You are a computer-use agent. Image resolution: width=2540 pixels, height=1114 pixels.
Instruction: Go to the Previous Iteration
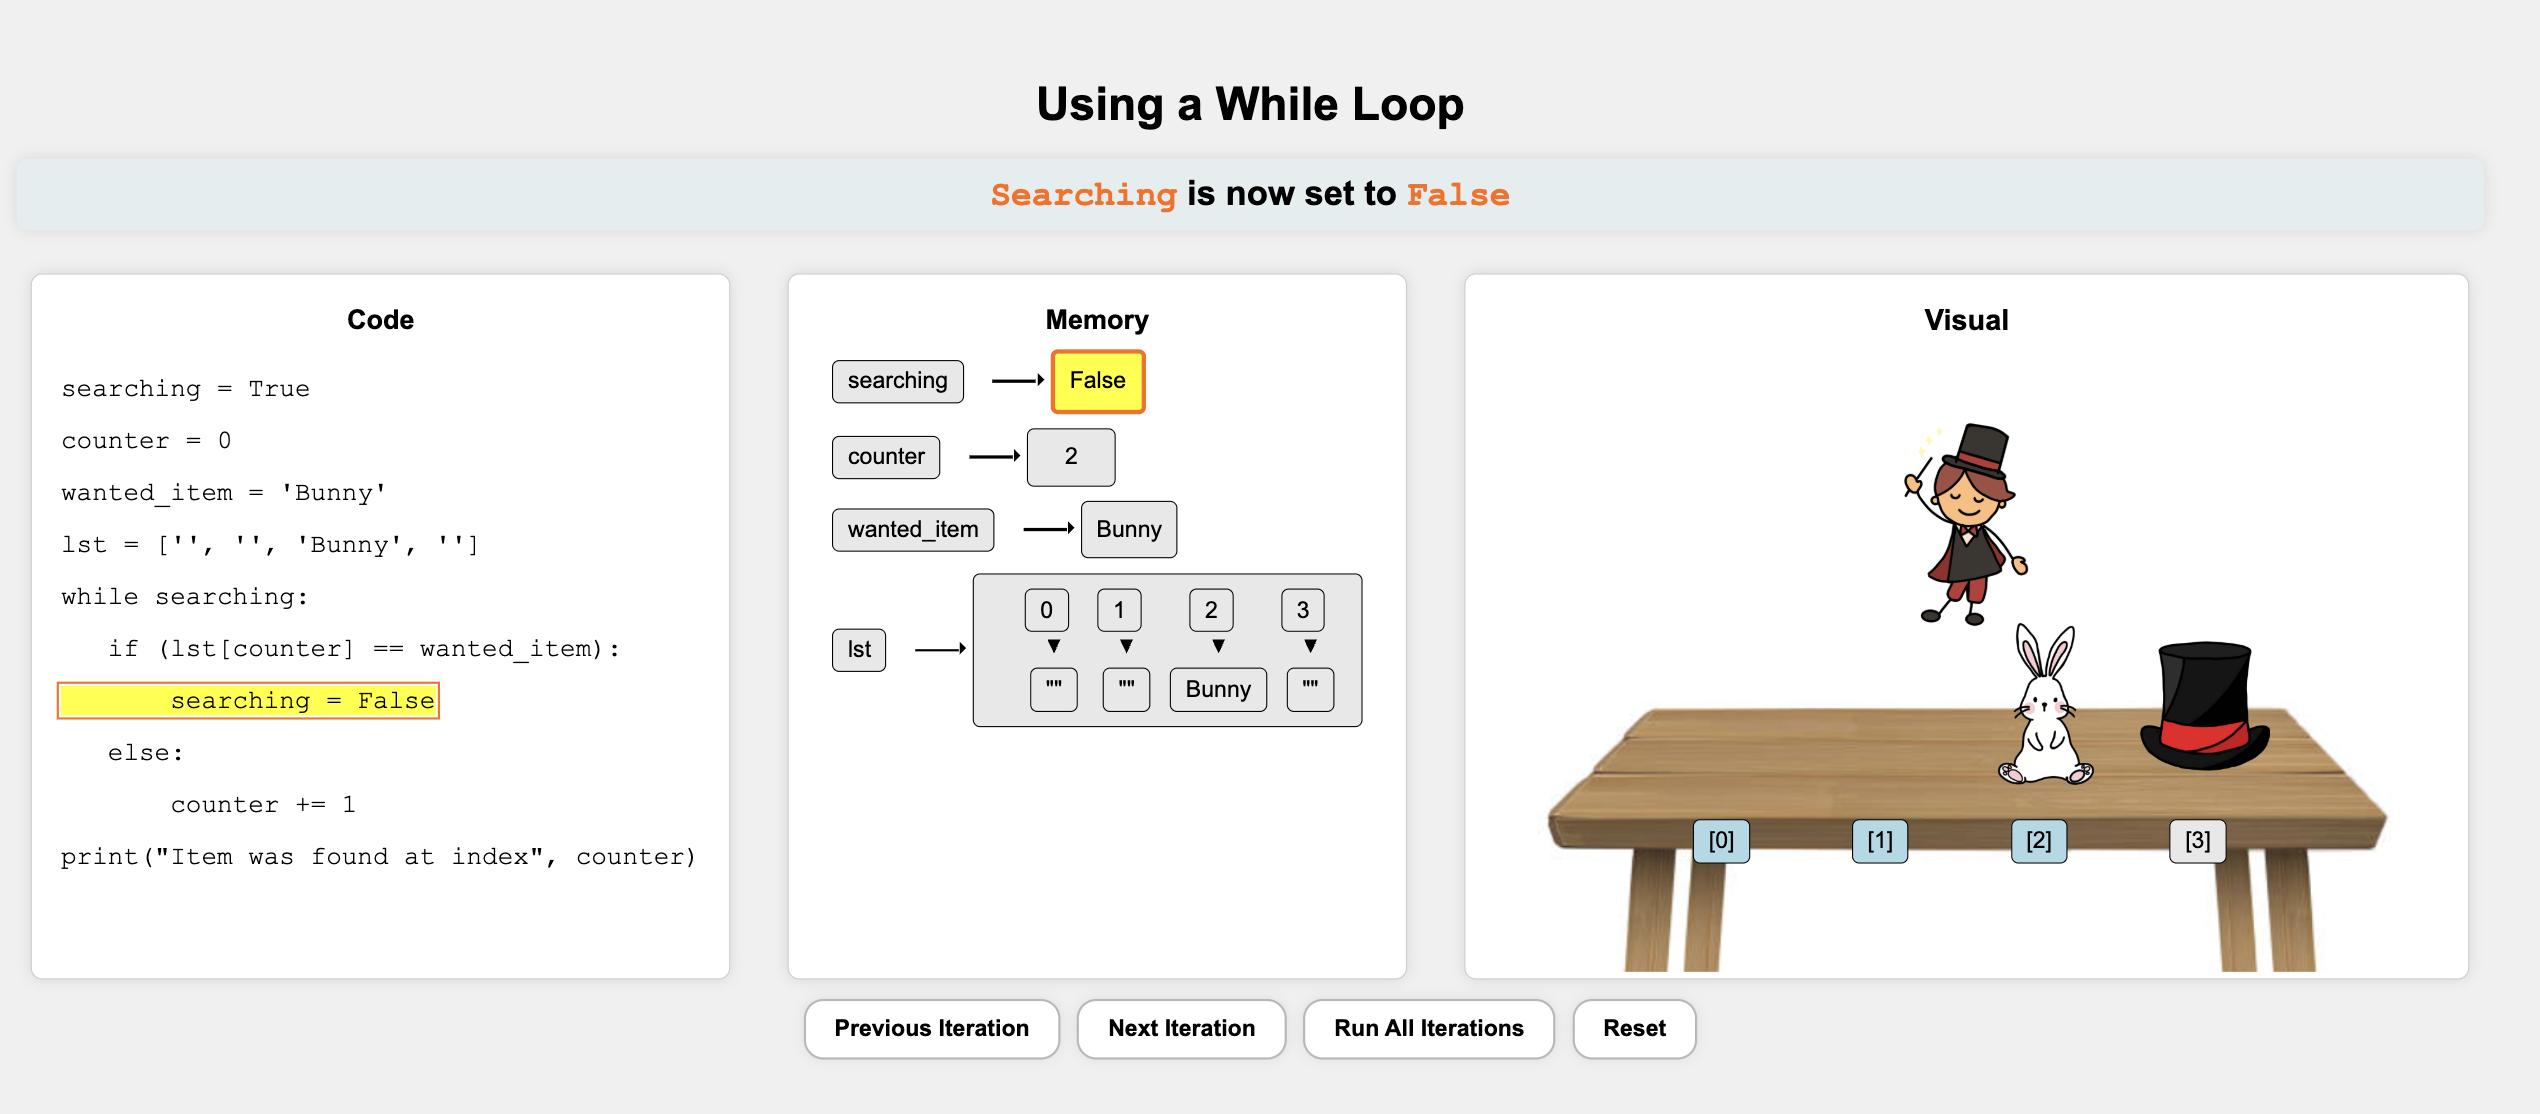click(931, 1028)
